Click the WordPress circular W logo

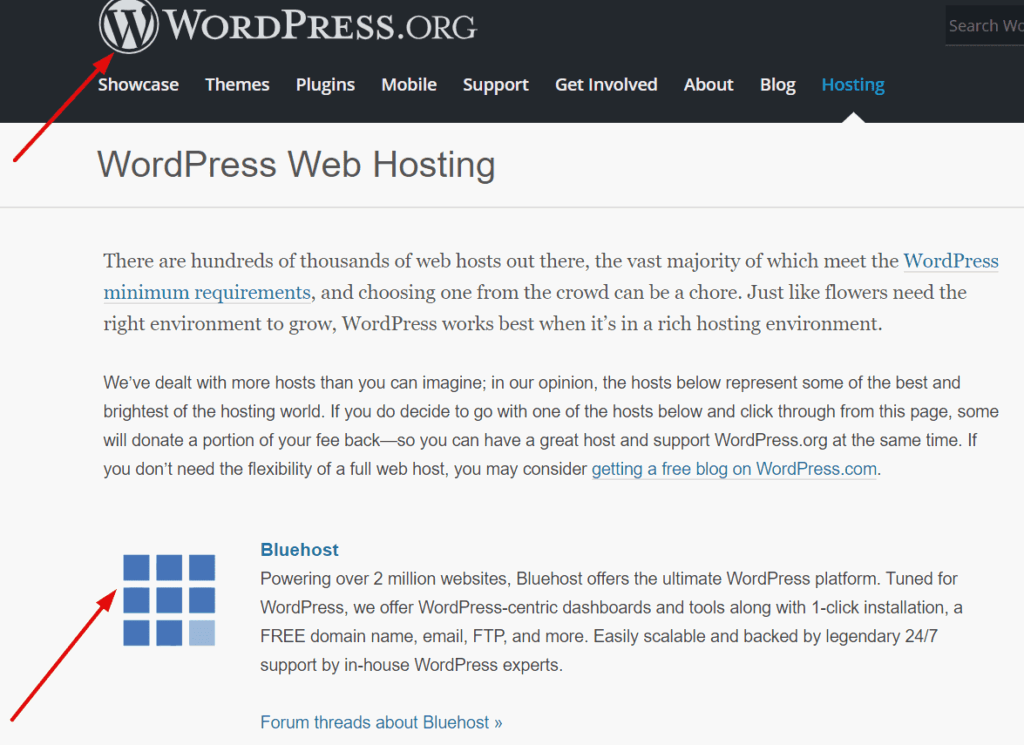[x=129, y=25]
